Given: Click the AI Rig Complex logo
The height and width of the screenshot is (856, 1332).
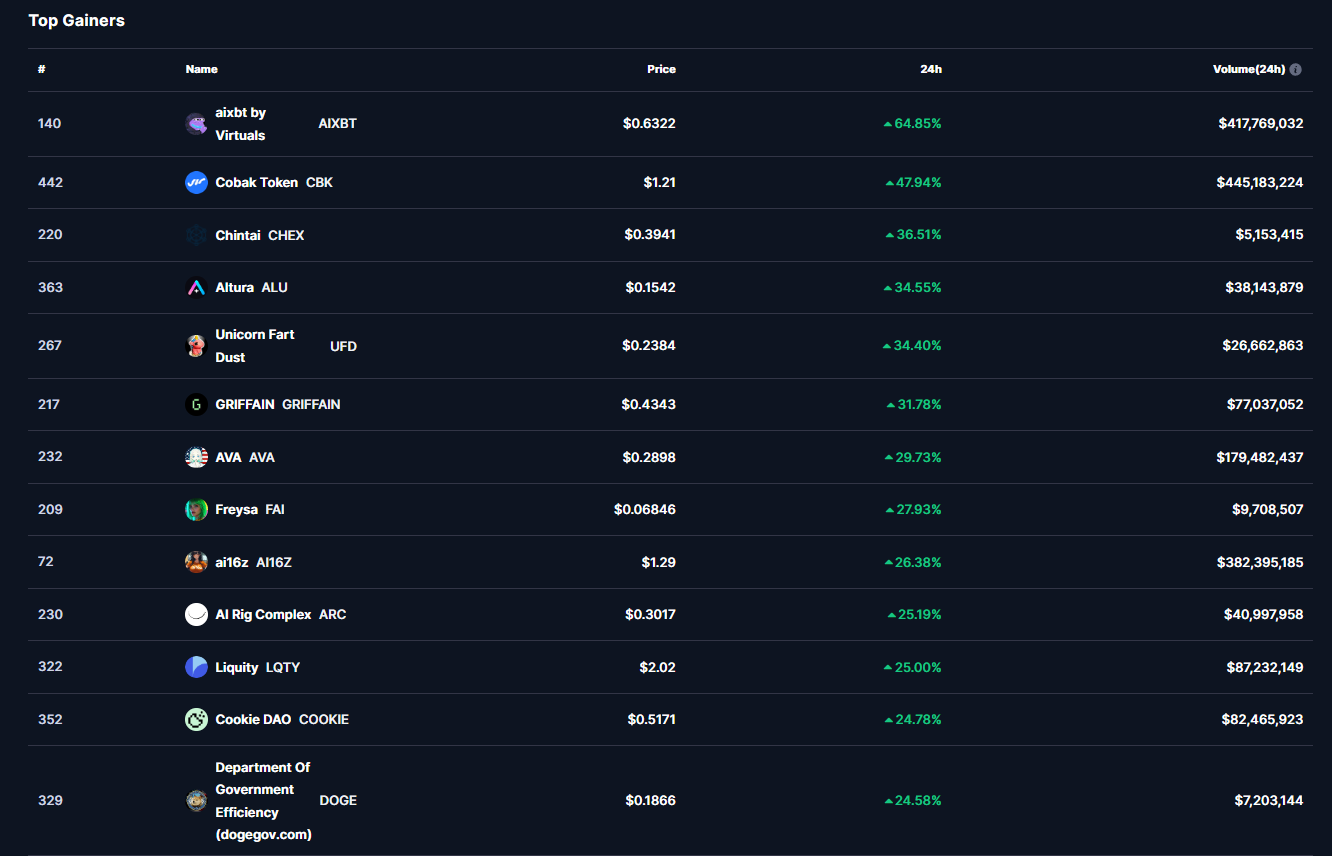Looking at the screenshot, I should [196, 615].
